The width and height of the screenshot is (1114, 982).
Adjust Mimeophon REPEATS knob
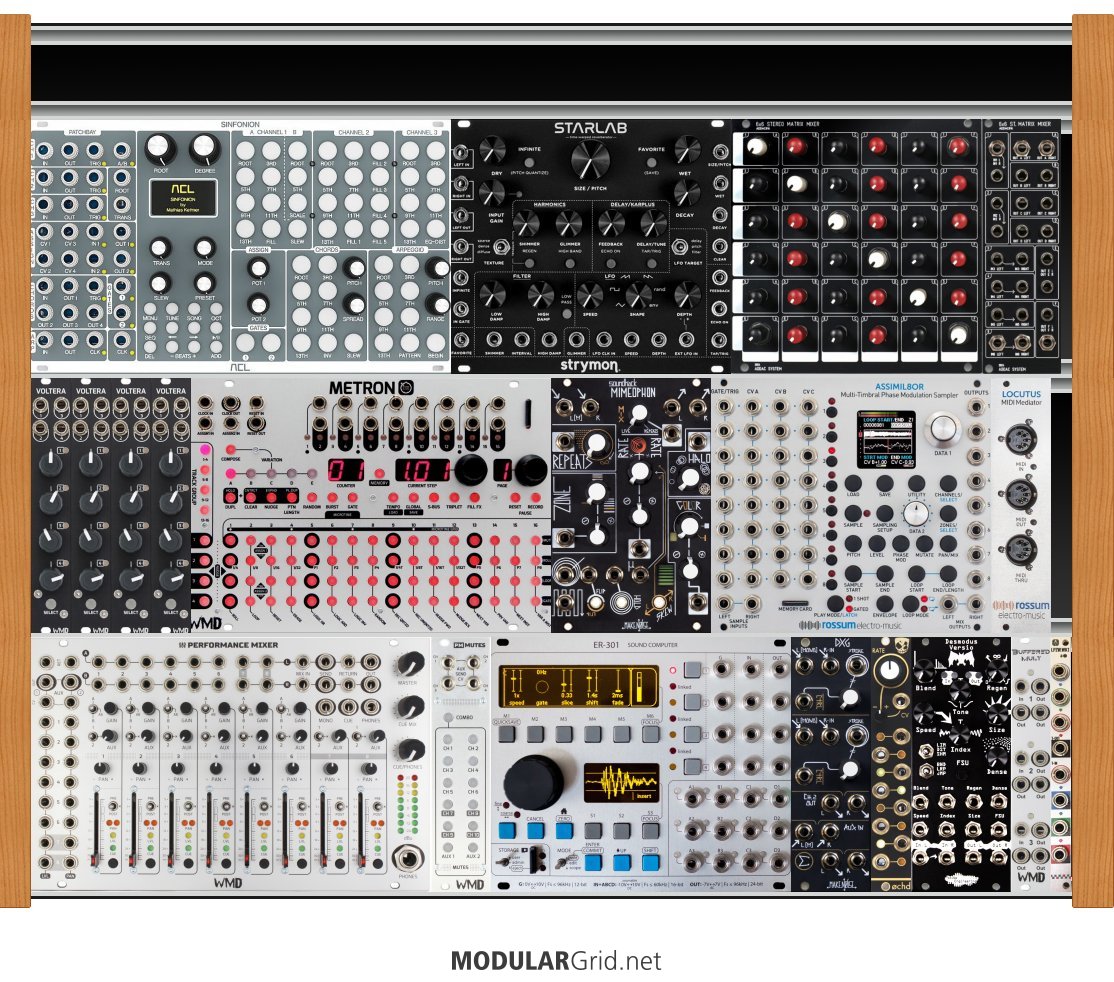(x=597, y=444)
